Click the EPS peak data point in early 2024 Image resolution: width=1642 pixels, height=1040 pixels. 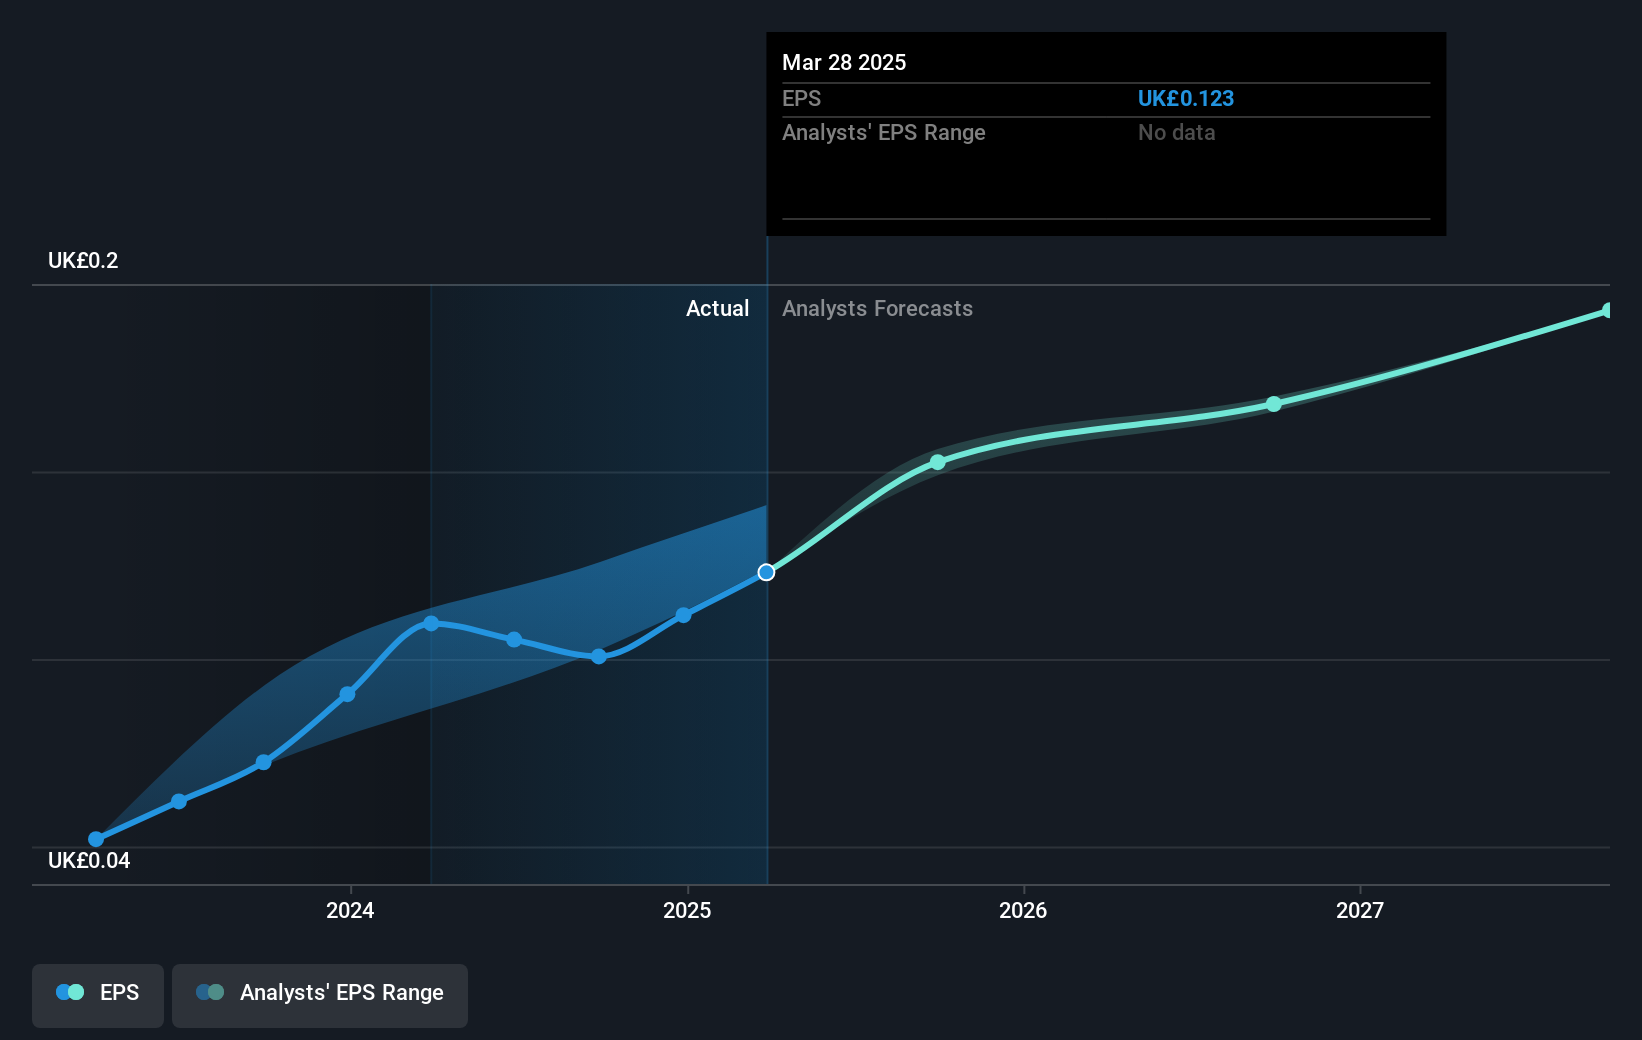[x=431, y=623]
